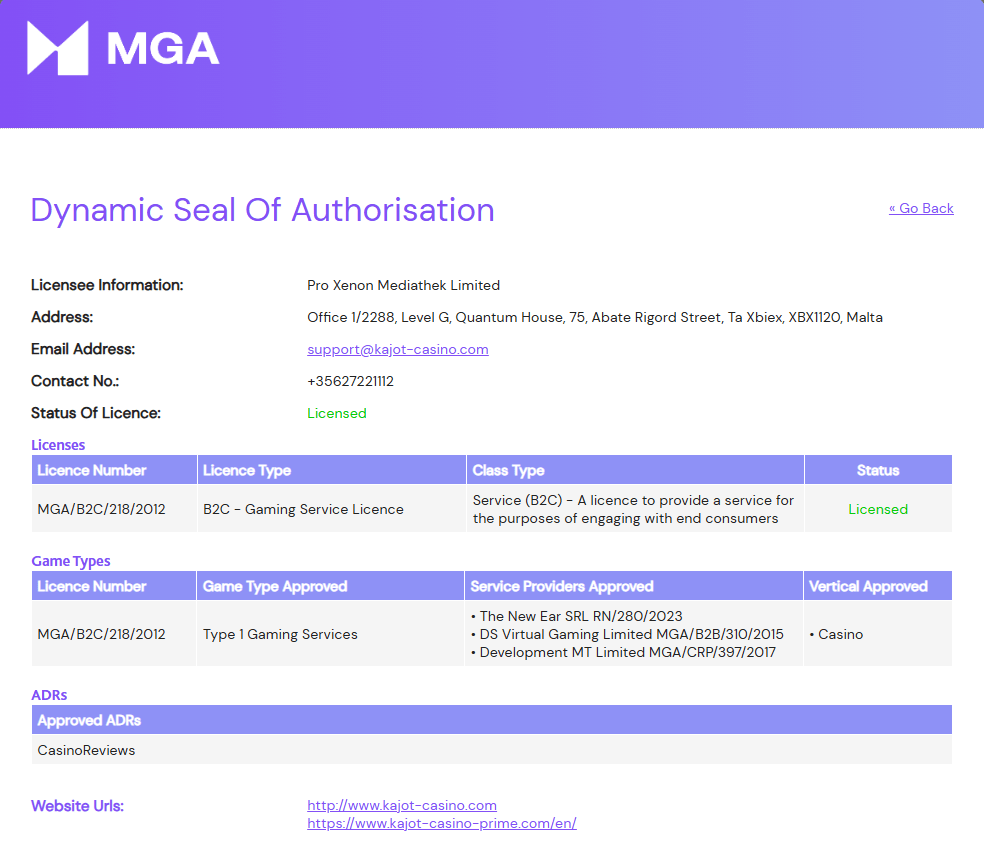Click licence number MGA/B2C/218/2012 in Licenses table
This screenshot has height=849, width=984.
102,510
